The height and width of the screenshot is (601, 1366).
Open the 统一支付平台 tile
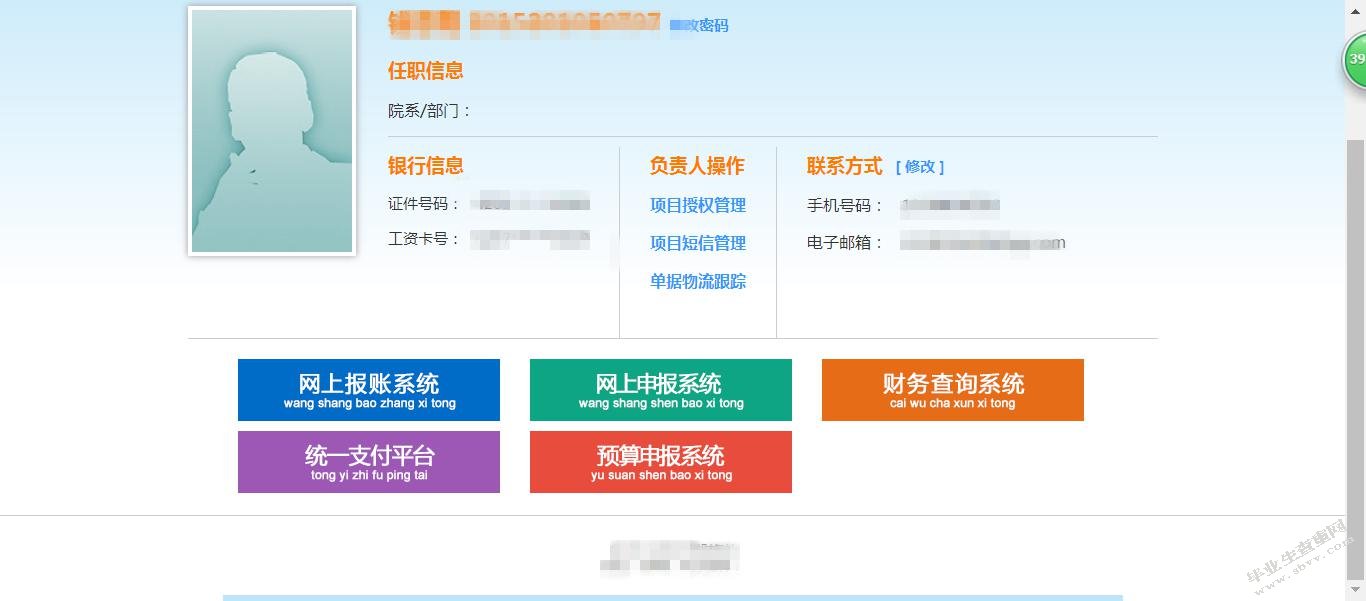click(369, 462)
